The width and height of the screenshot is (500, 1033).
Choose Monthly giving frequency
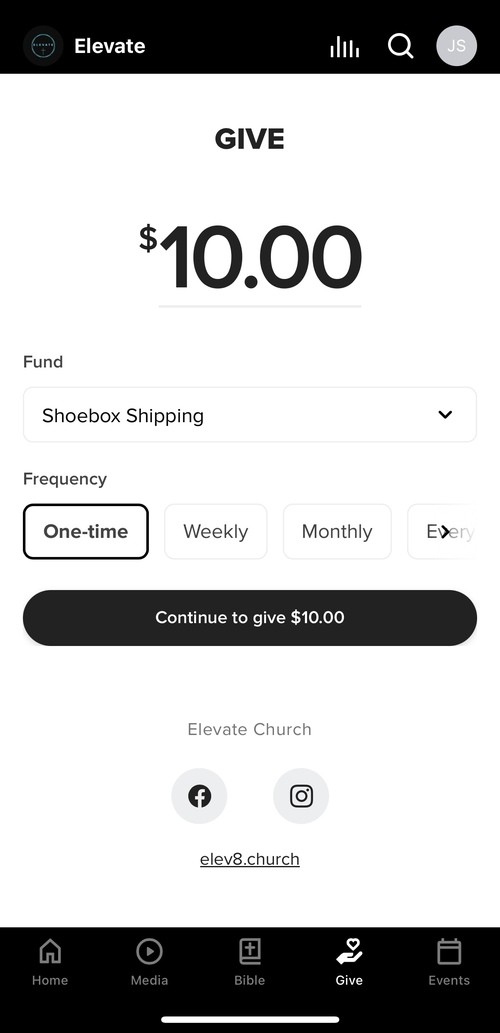(x=337, y=532)
